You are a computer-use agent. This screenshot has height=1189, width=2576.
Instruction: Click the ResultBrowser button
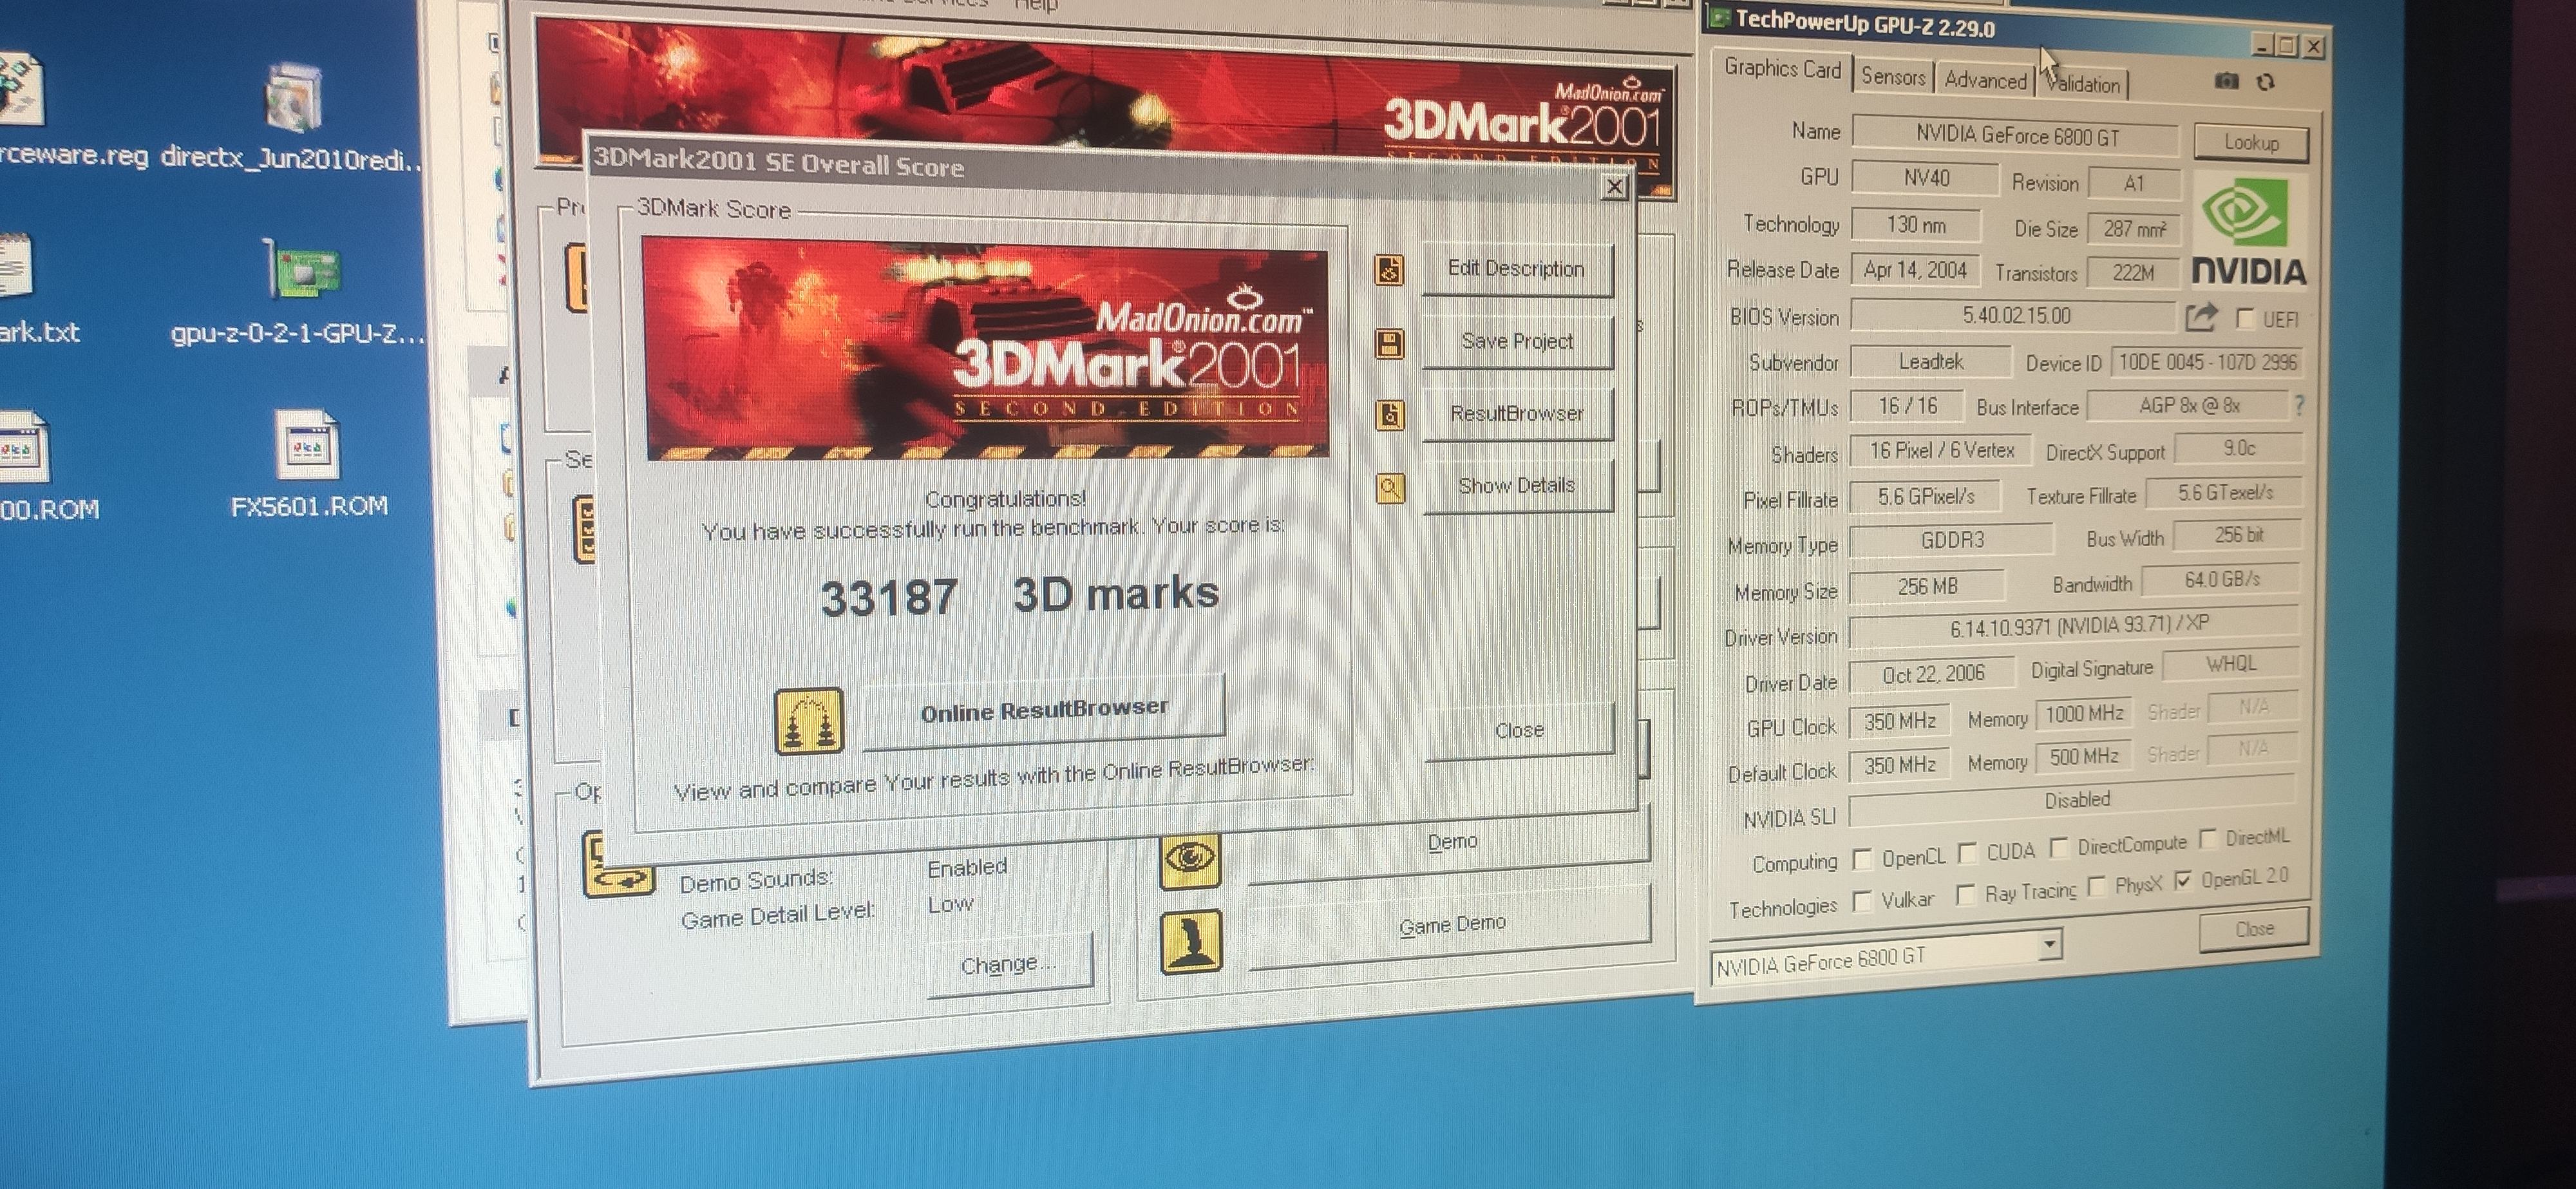1517,414
